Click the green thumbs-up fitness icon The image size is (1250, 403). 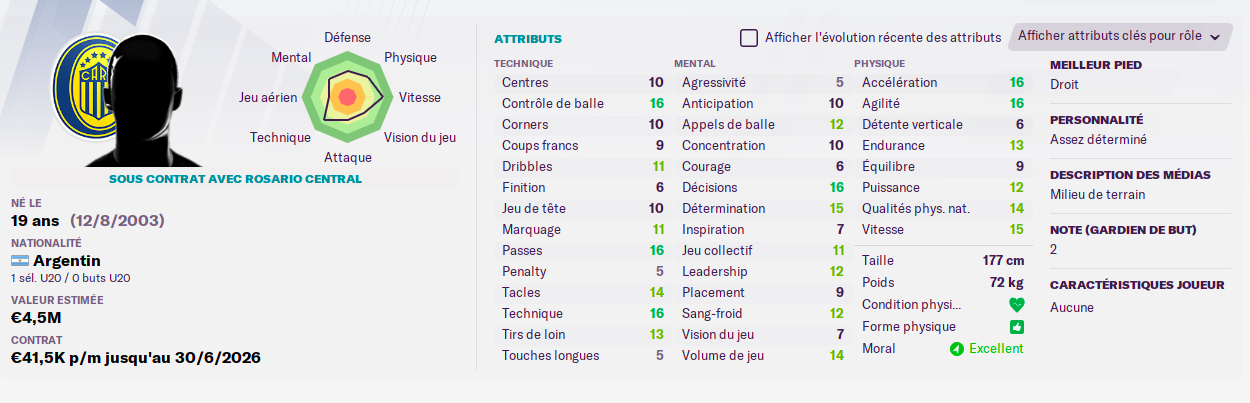point(1016,327)
